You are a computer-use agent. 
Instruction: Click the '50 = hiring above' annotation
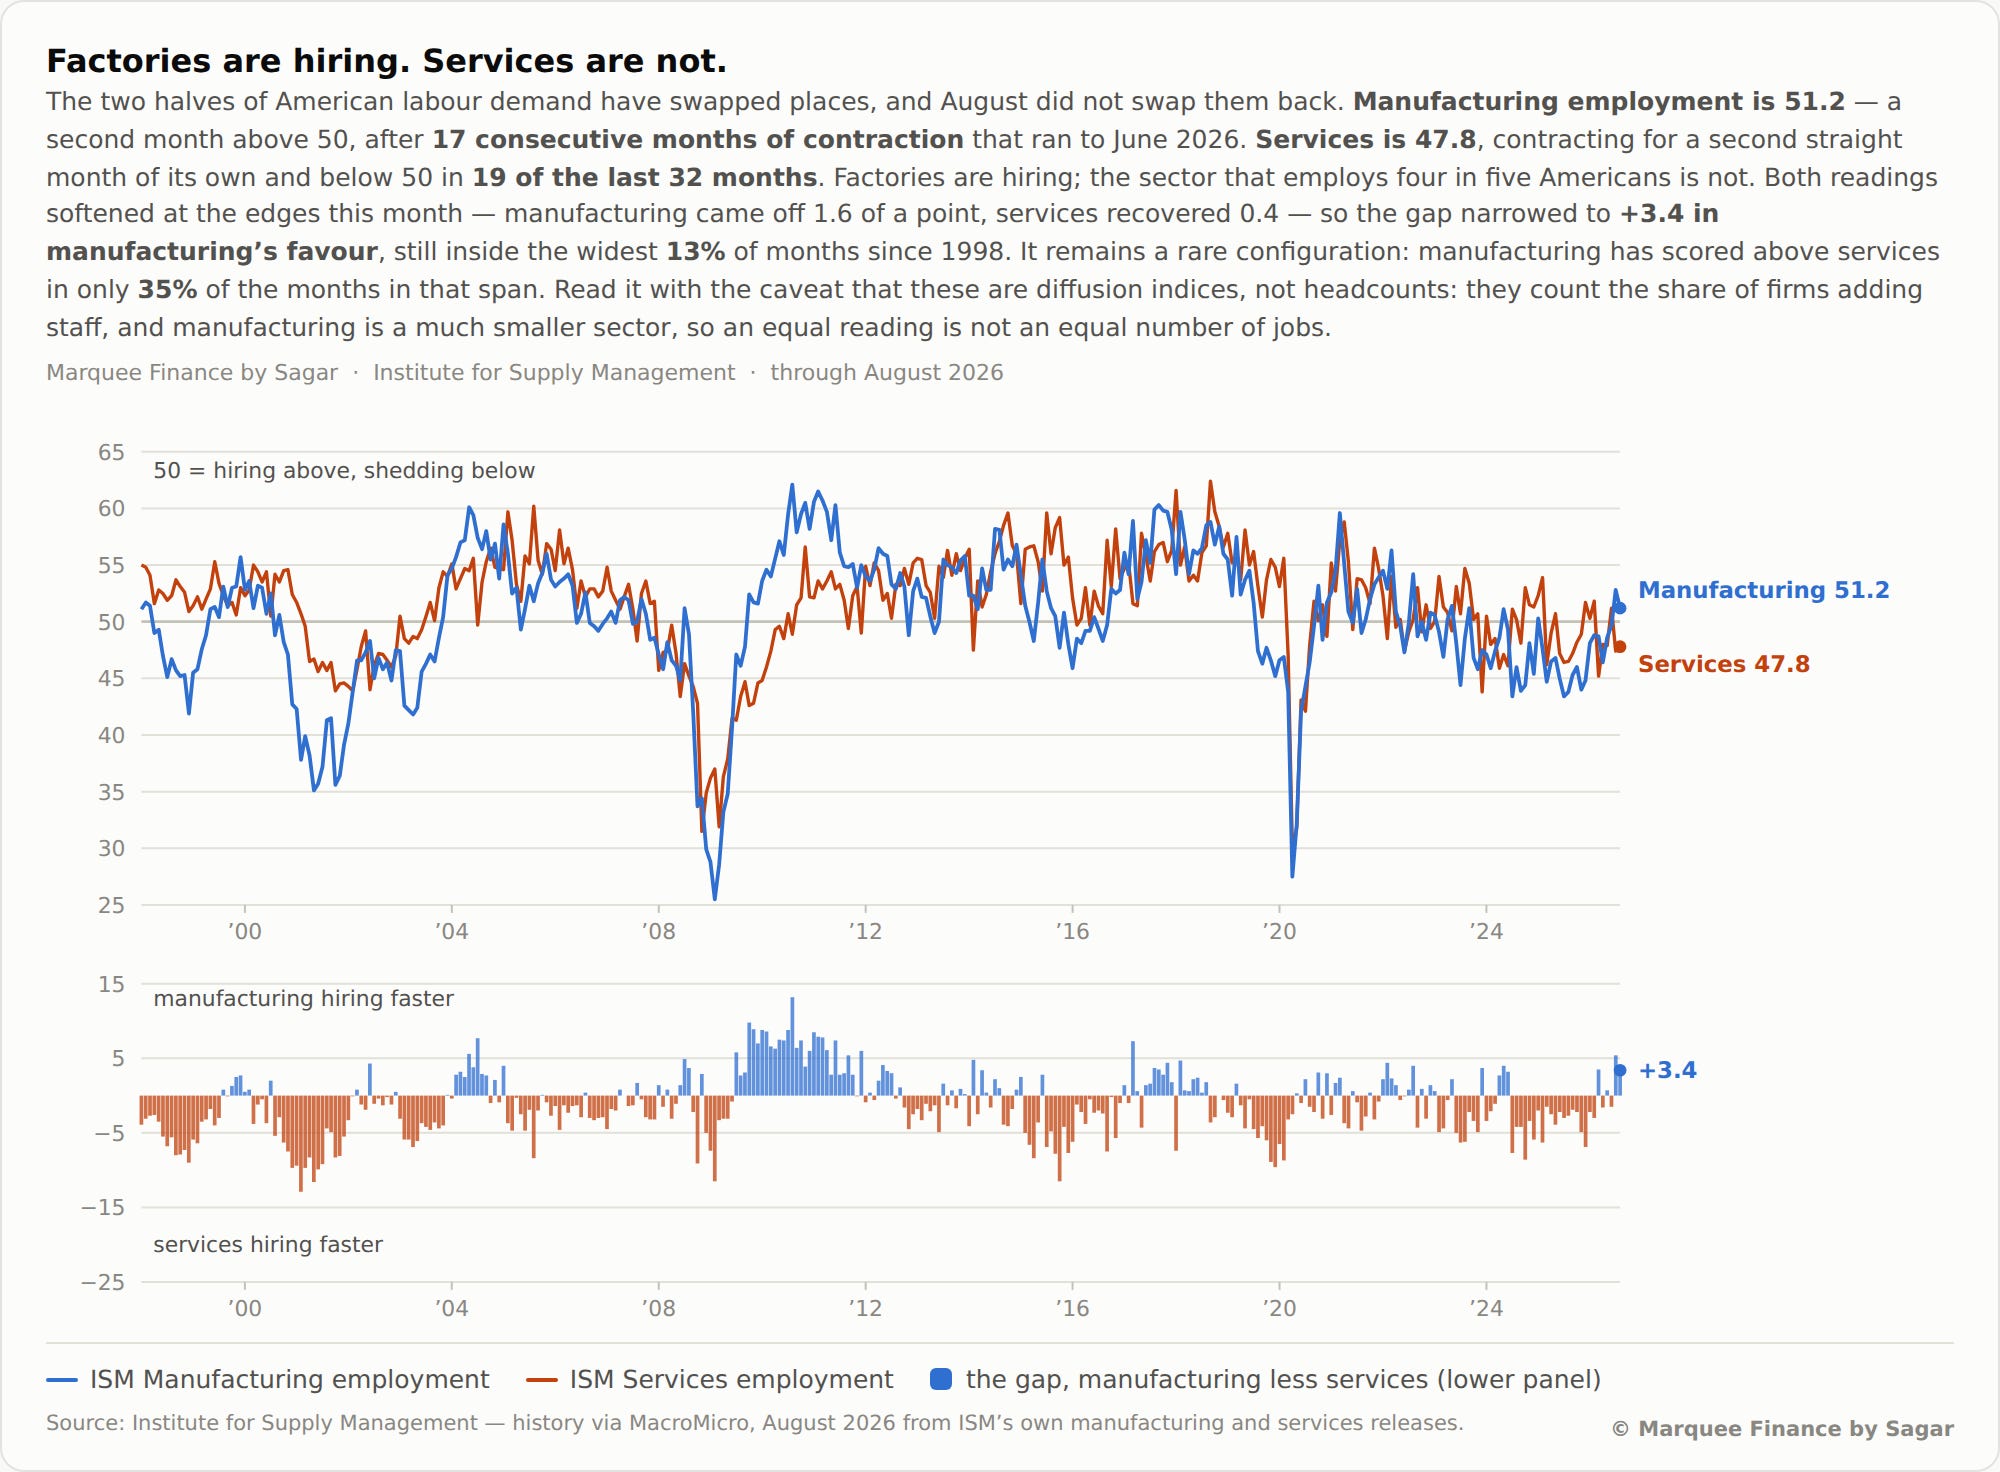pyautogui.click(x=344, y=471)
